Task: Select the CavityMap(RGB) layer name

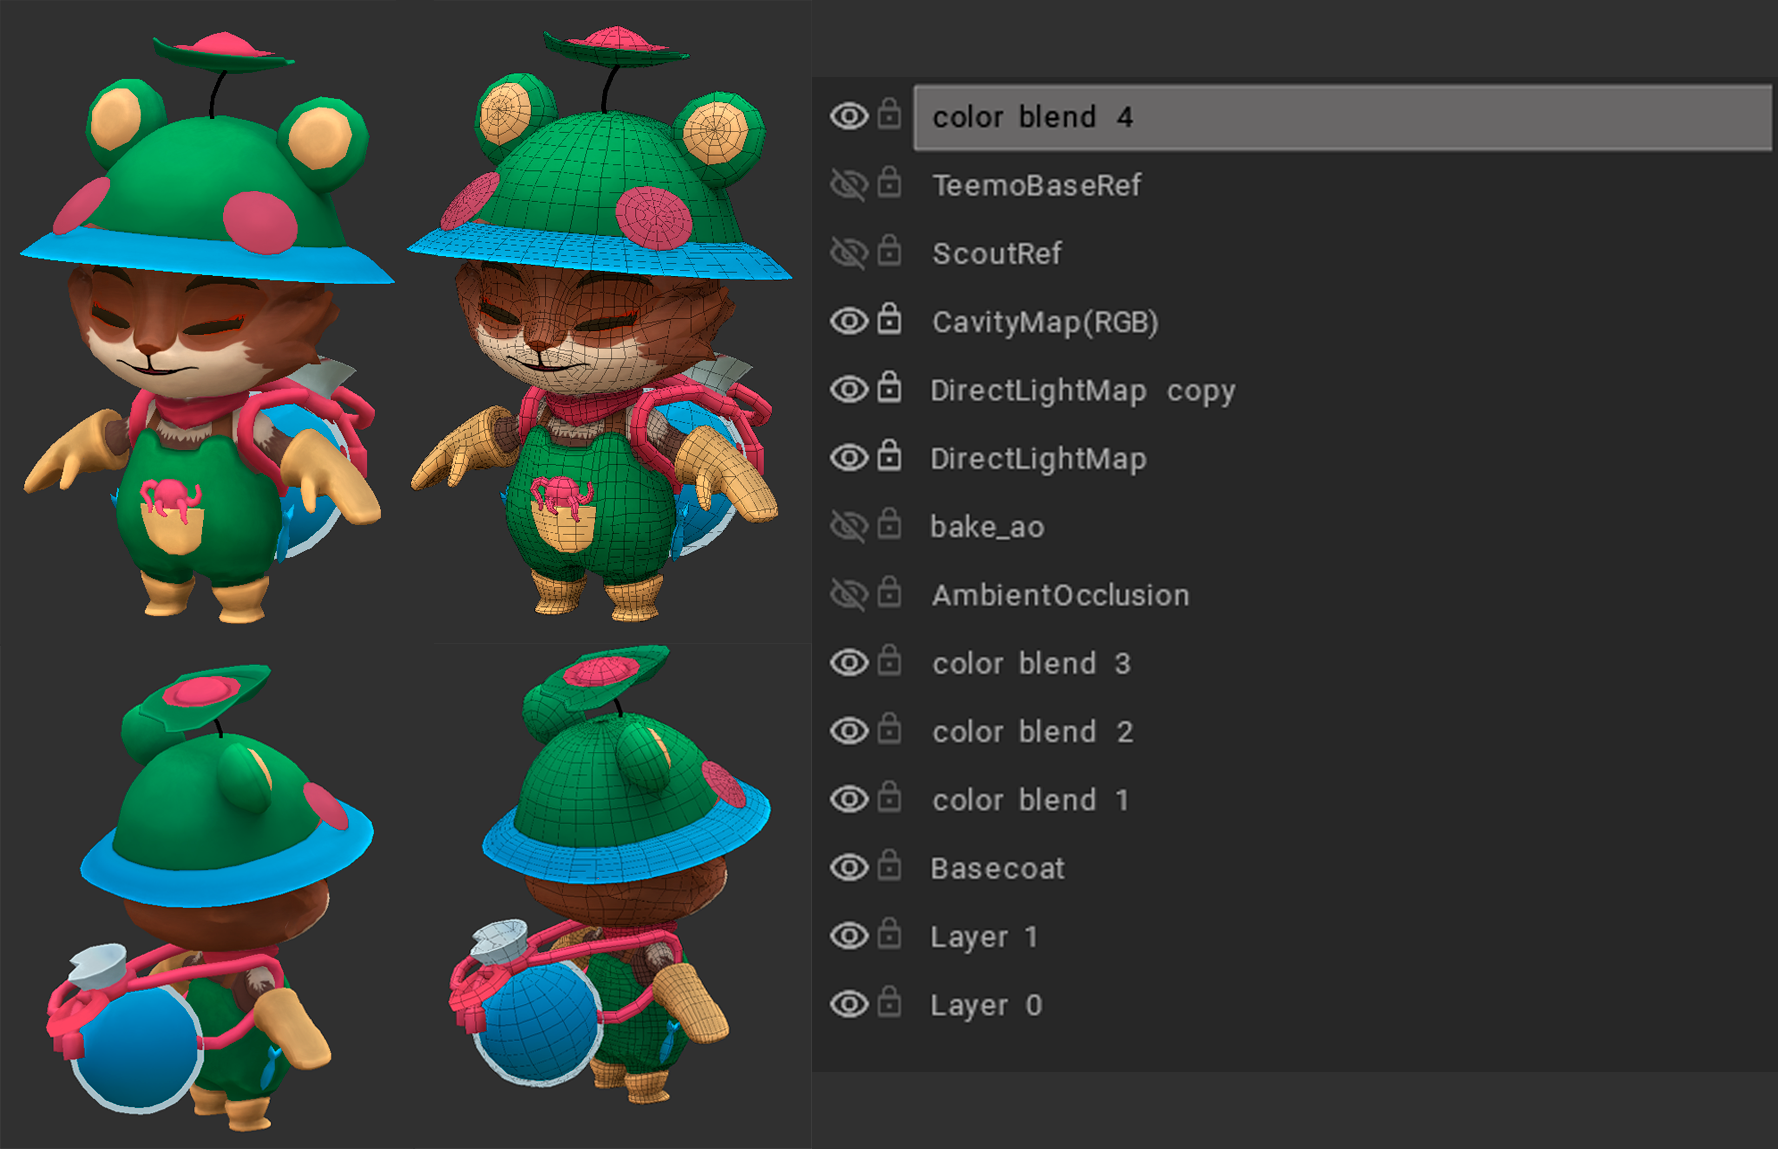Action: pyautogui.click(x=1045, y=322)
